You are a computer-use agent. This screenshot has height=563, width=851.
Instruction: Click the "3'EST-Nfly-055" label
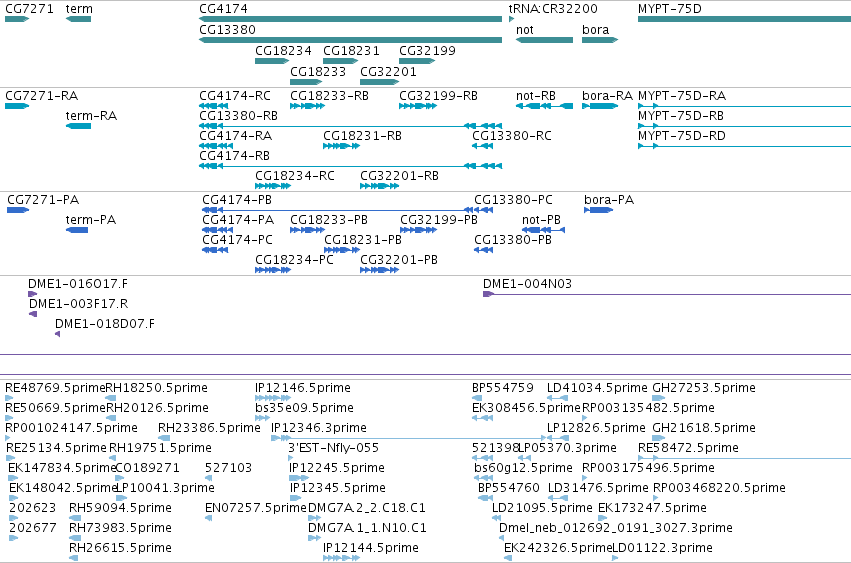(x=334, y=448)
